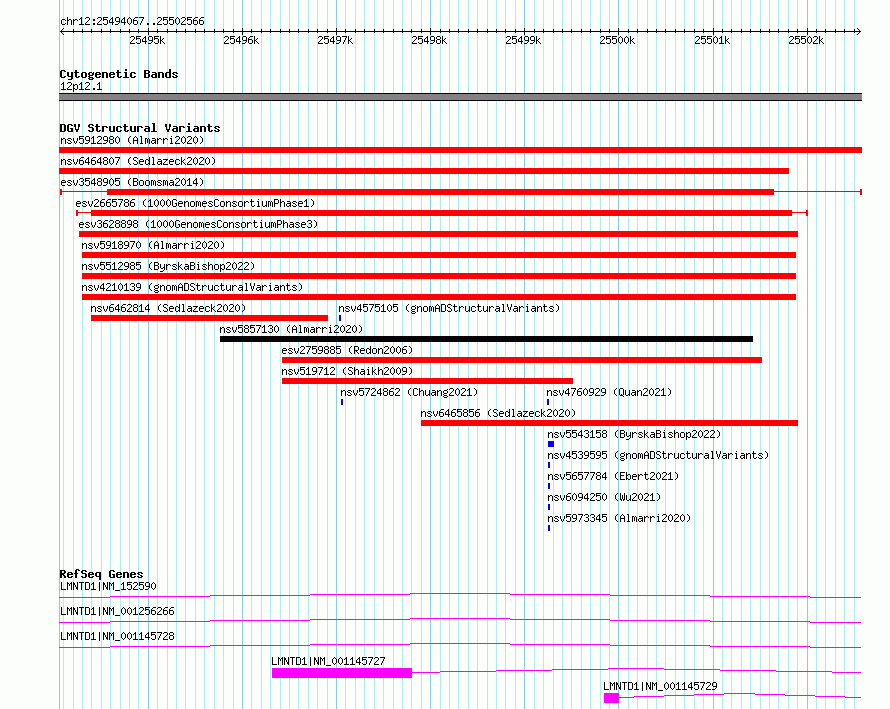Click the 25502k ruler tick label
890x709 pixels.
click(805, 40)
